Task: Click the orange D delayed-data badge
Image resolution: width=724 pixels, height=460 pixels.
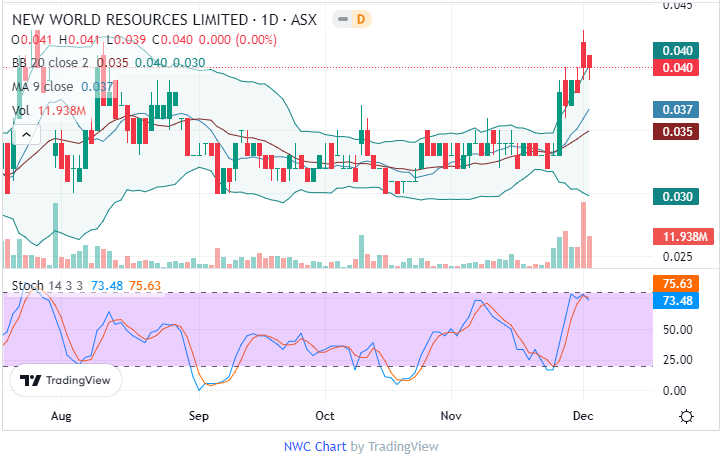Action: tap(360, 19)
